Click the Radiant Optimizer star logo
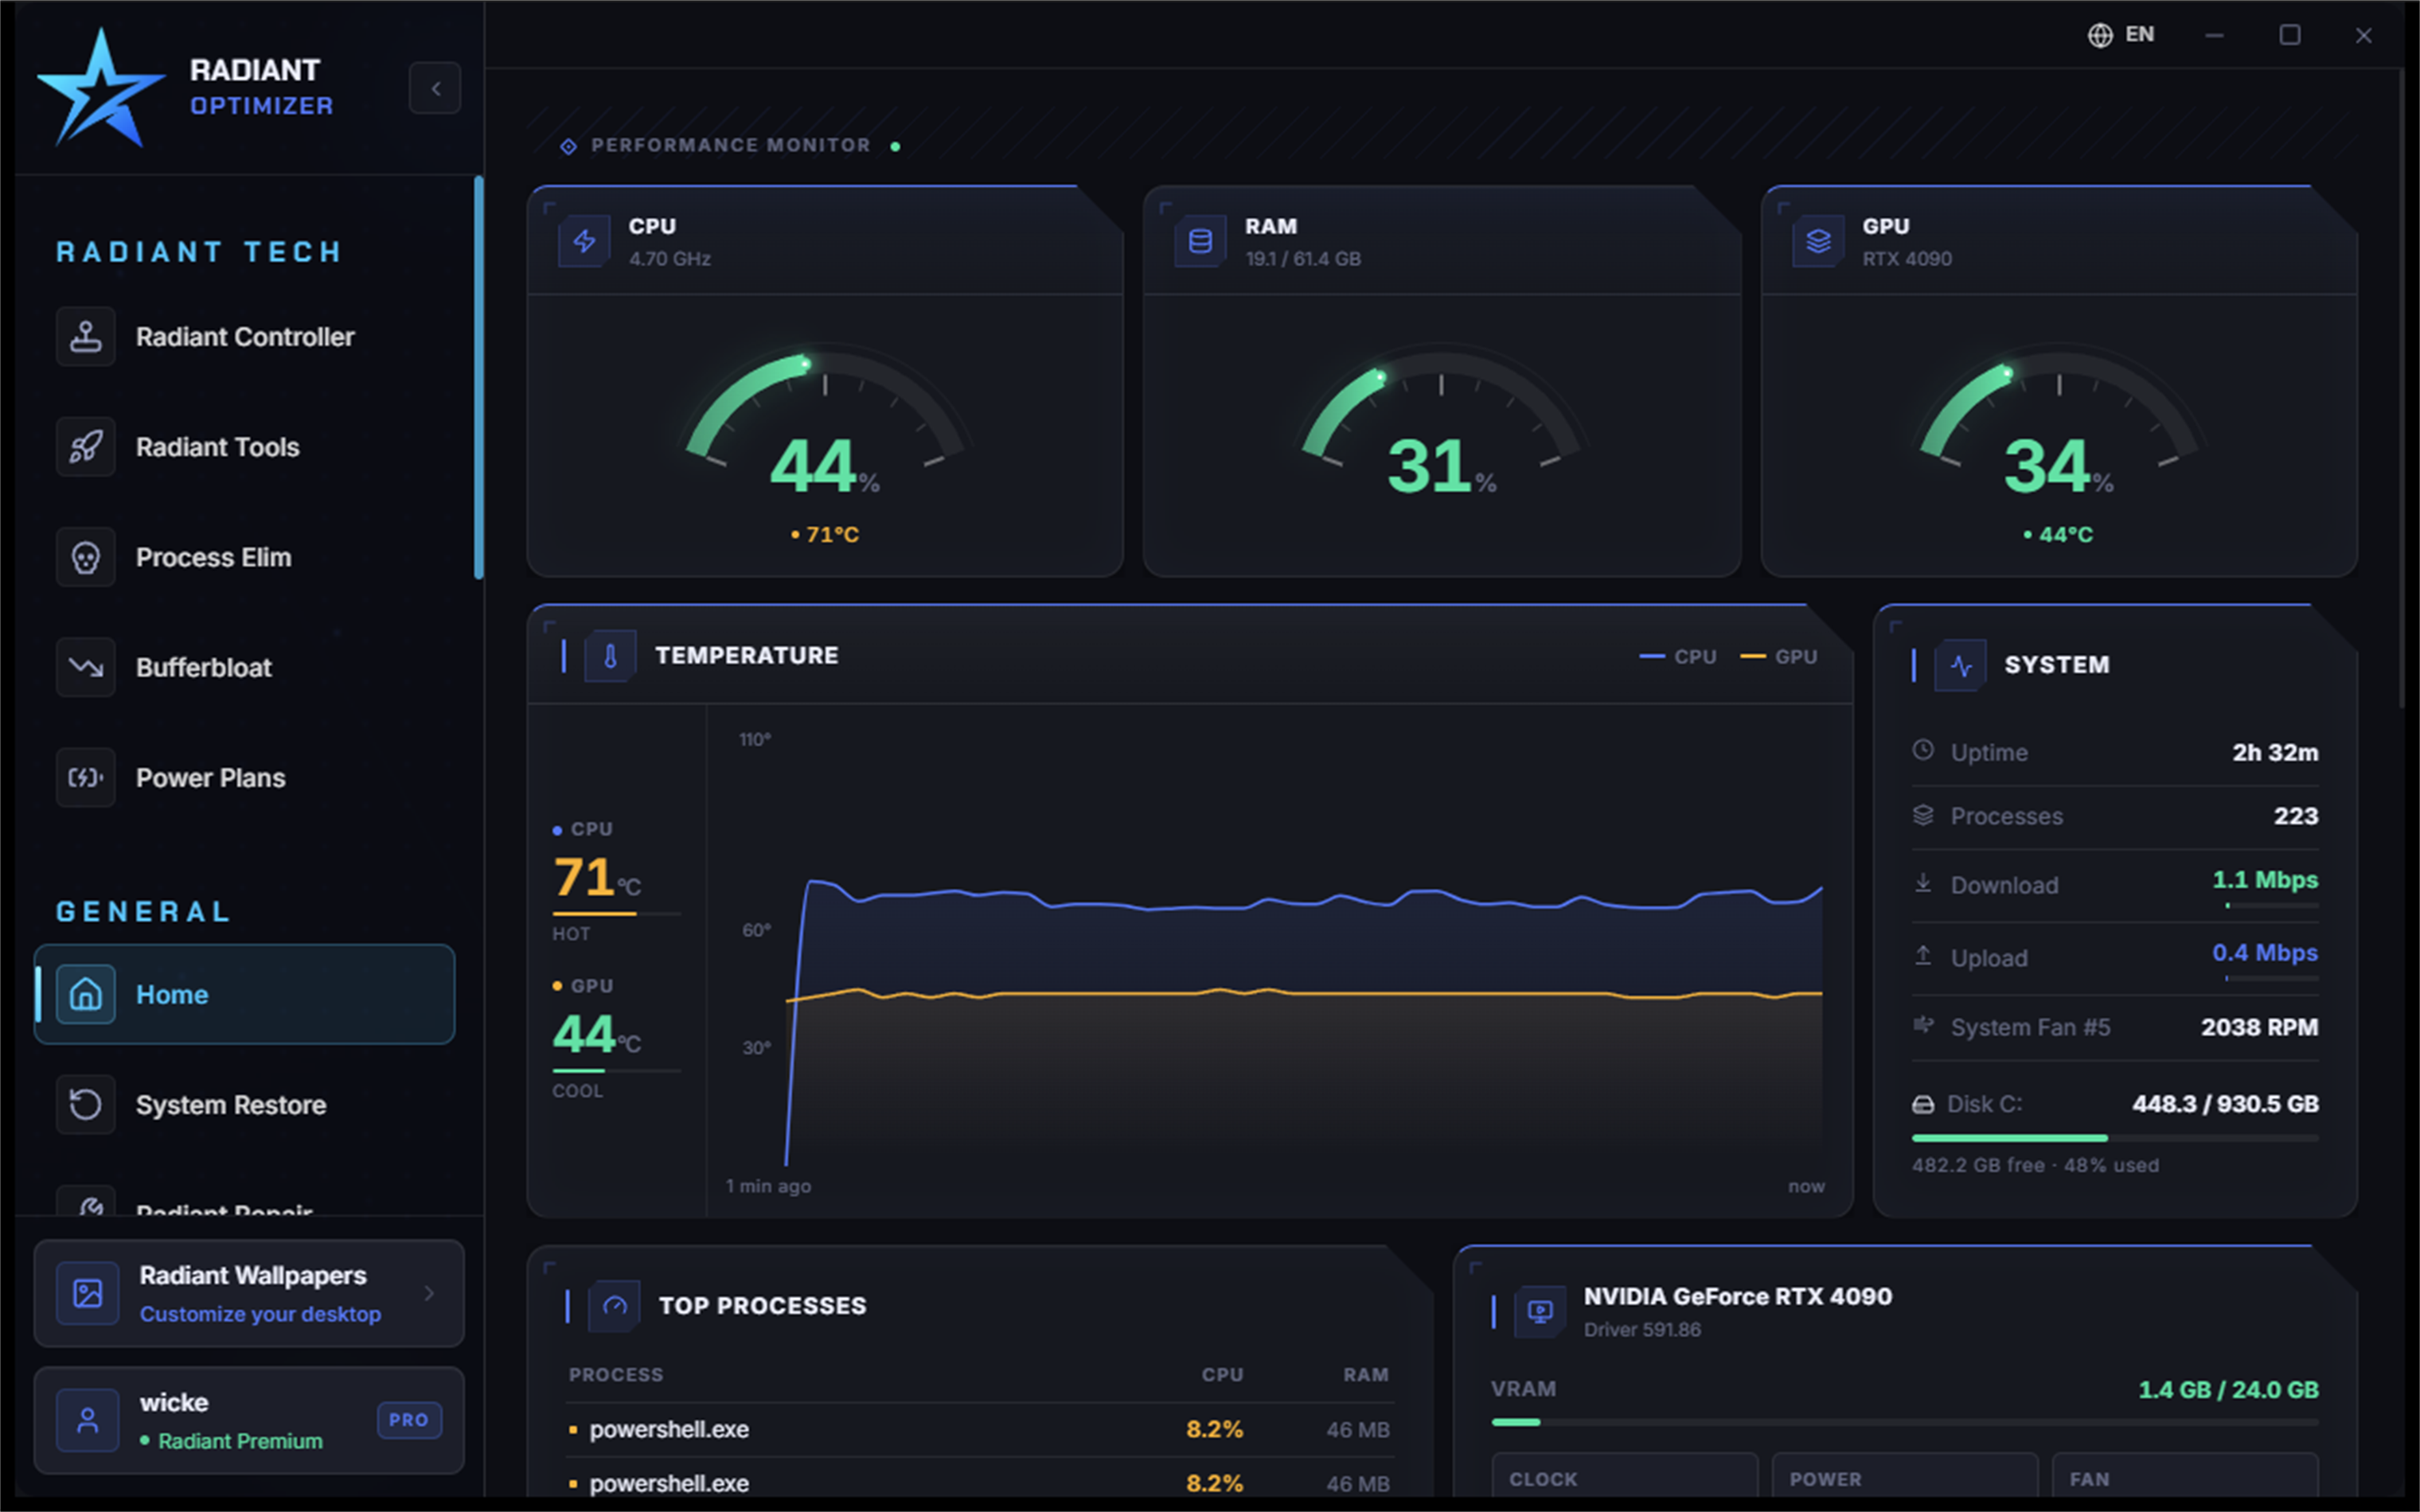The width and height of the screenshot is (2420, 1512). pyautogui.click(x=100, y=88)
